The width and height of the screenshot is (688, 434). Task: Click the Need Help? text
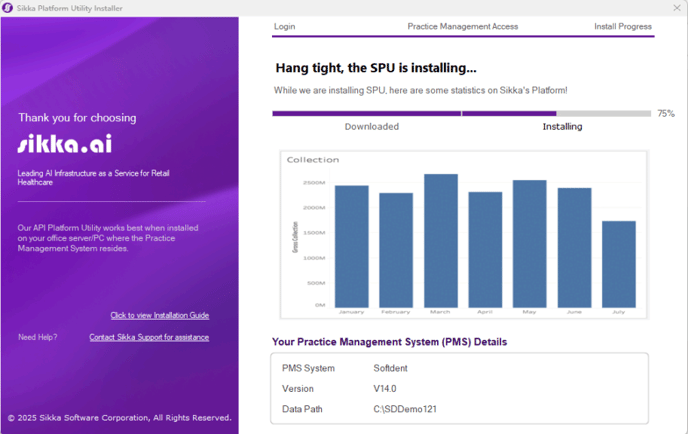38,338
